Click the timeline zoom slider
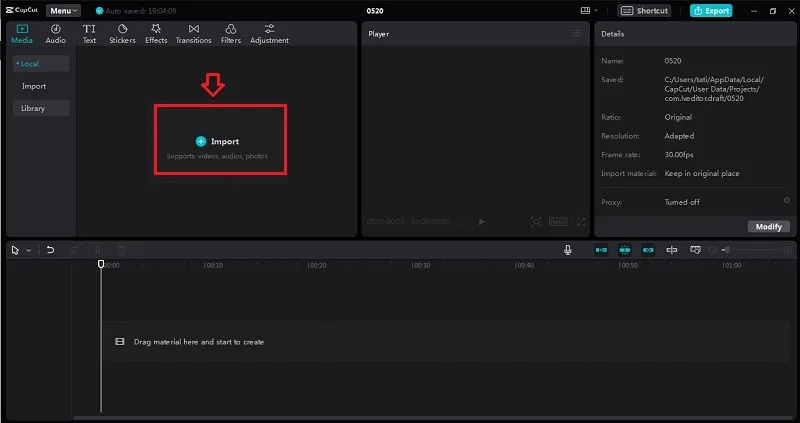 click(x=753, y=250)
